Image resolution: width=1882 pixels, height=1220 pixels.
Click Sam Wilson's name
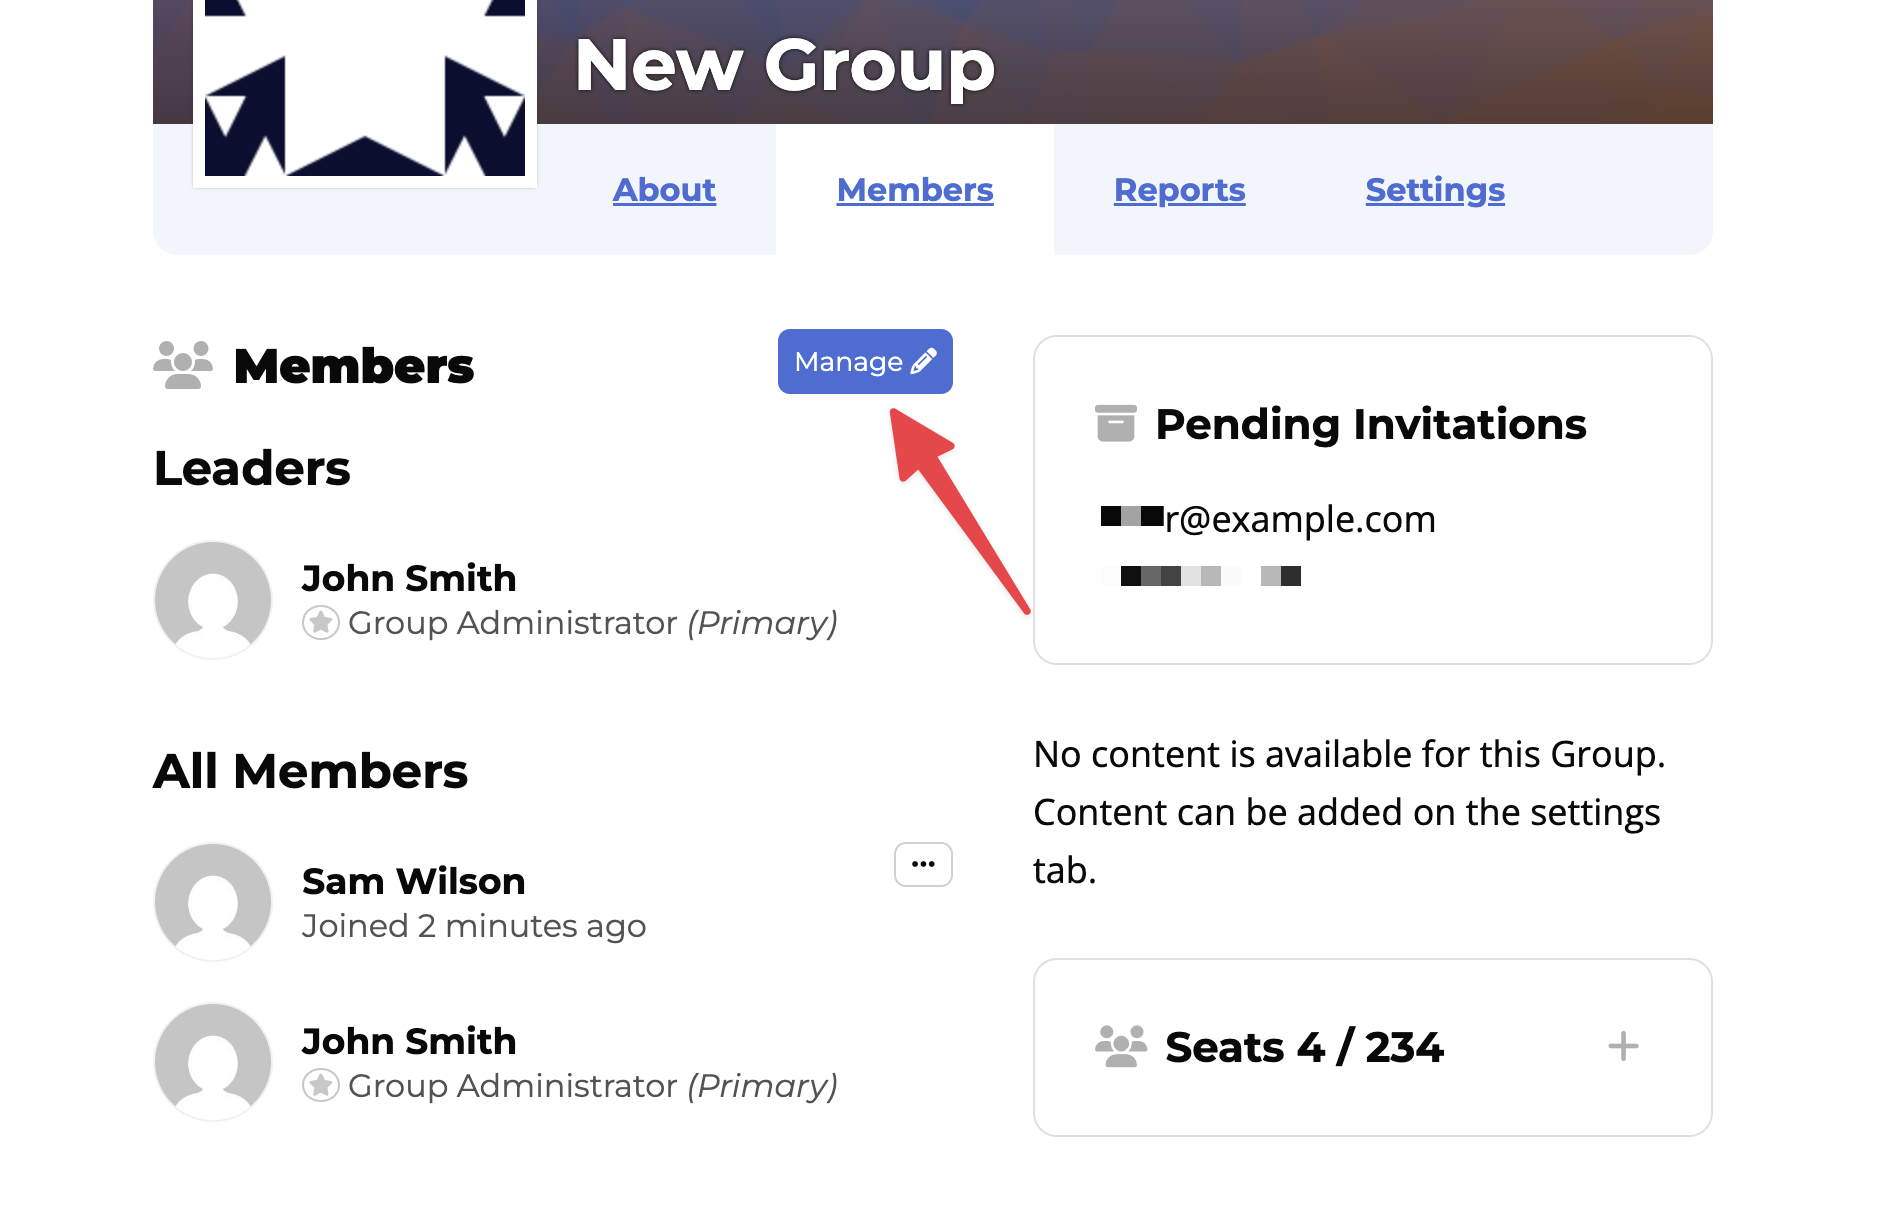[x=413, y=881]
